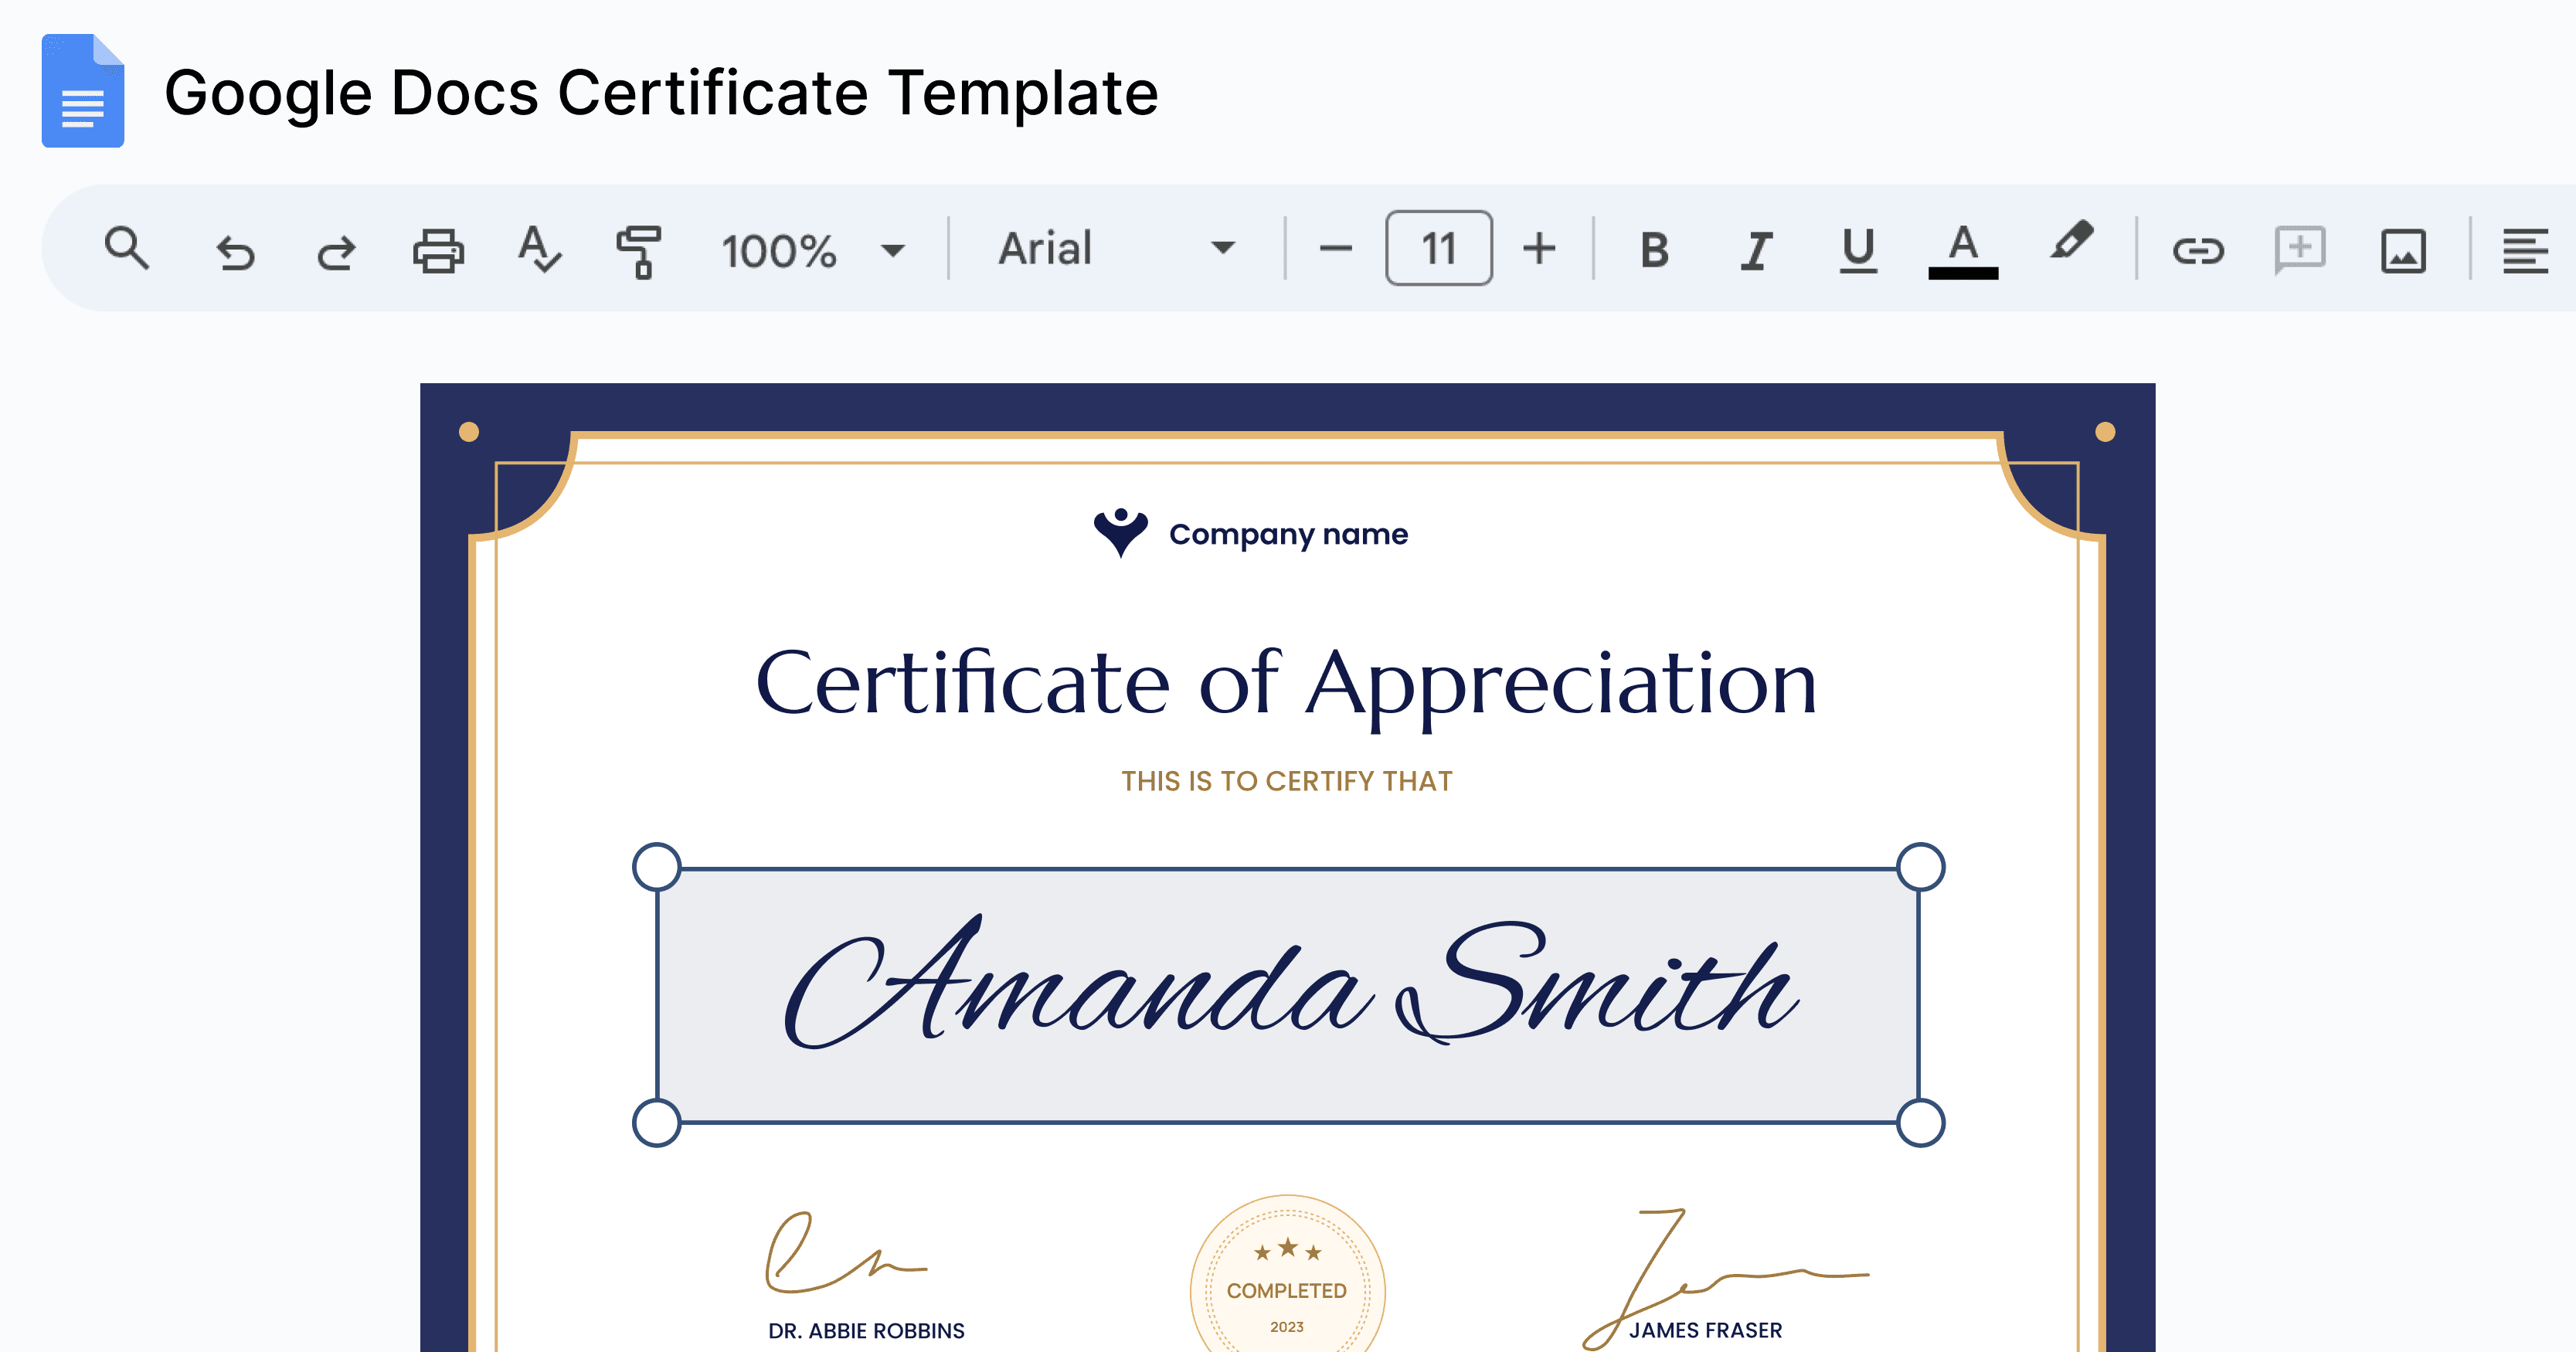Run spelling and grammar check
The height and width of the screenshot is (1352, 2576).
point(539,249)
